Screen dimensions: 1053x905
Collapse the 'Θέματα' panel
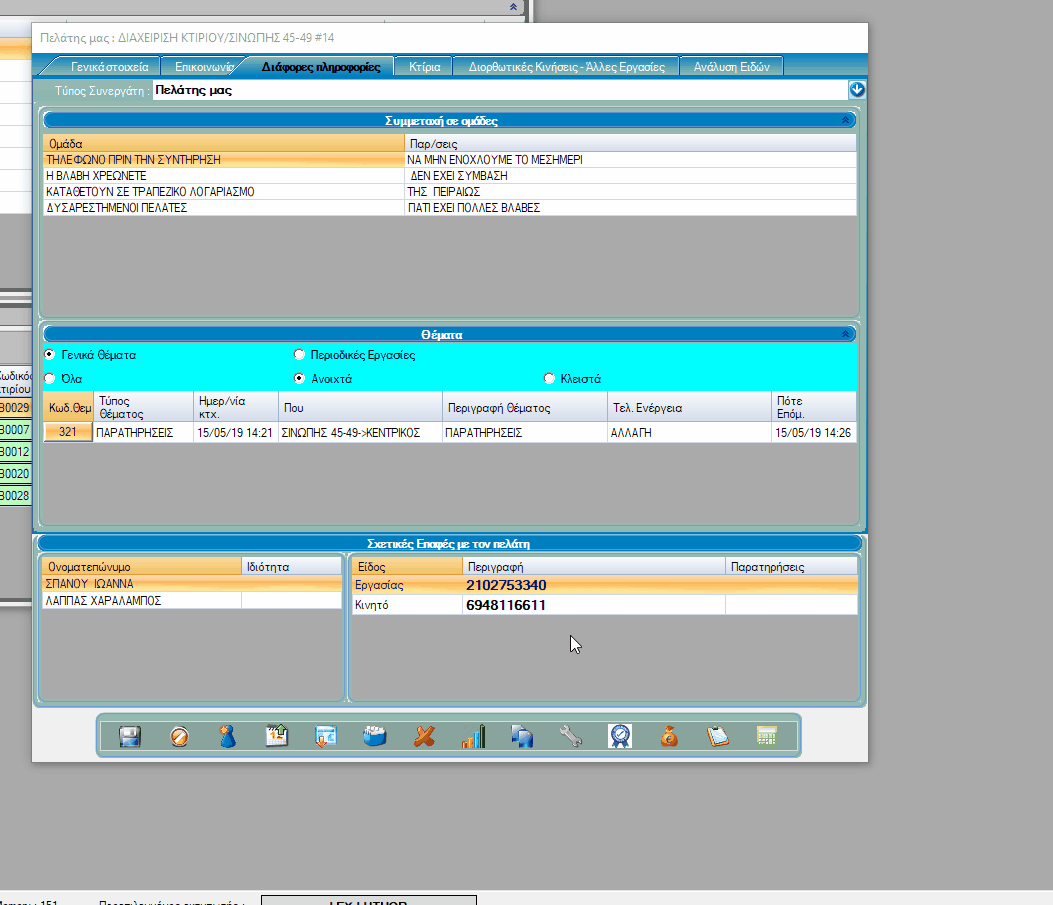point(846,335)
